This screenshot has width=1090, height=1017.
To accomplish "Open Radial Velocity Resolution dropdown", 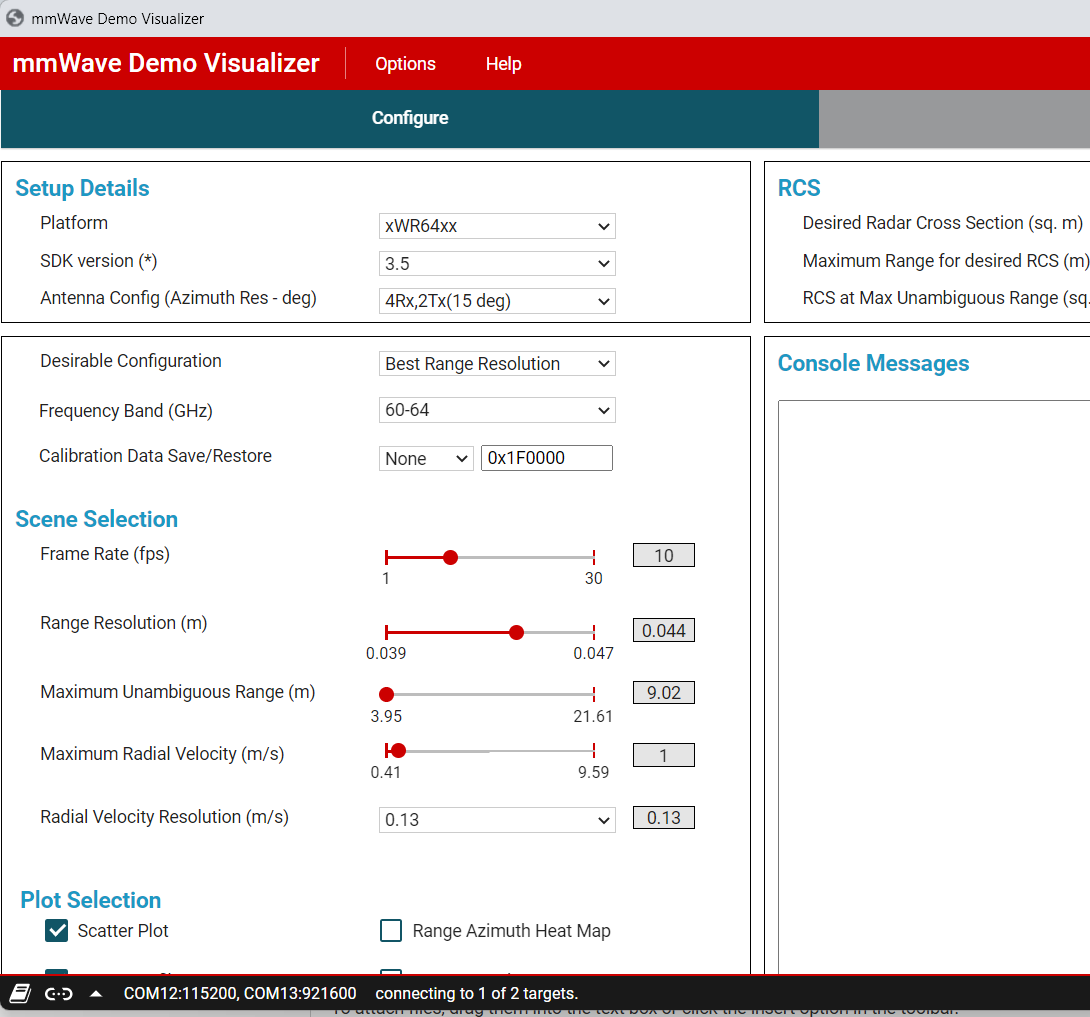I will (x=497, y=820).
